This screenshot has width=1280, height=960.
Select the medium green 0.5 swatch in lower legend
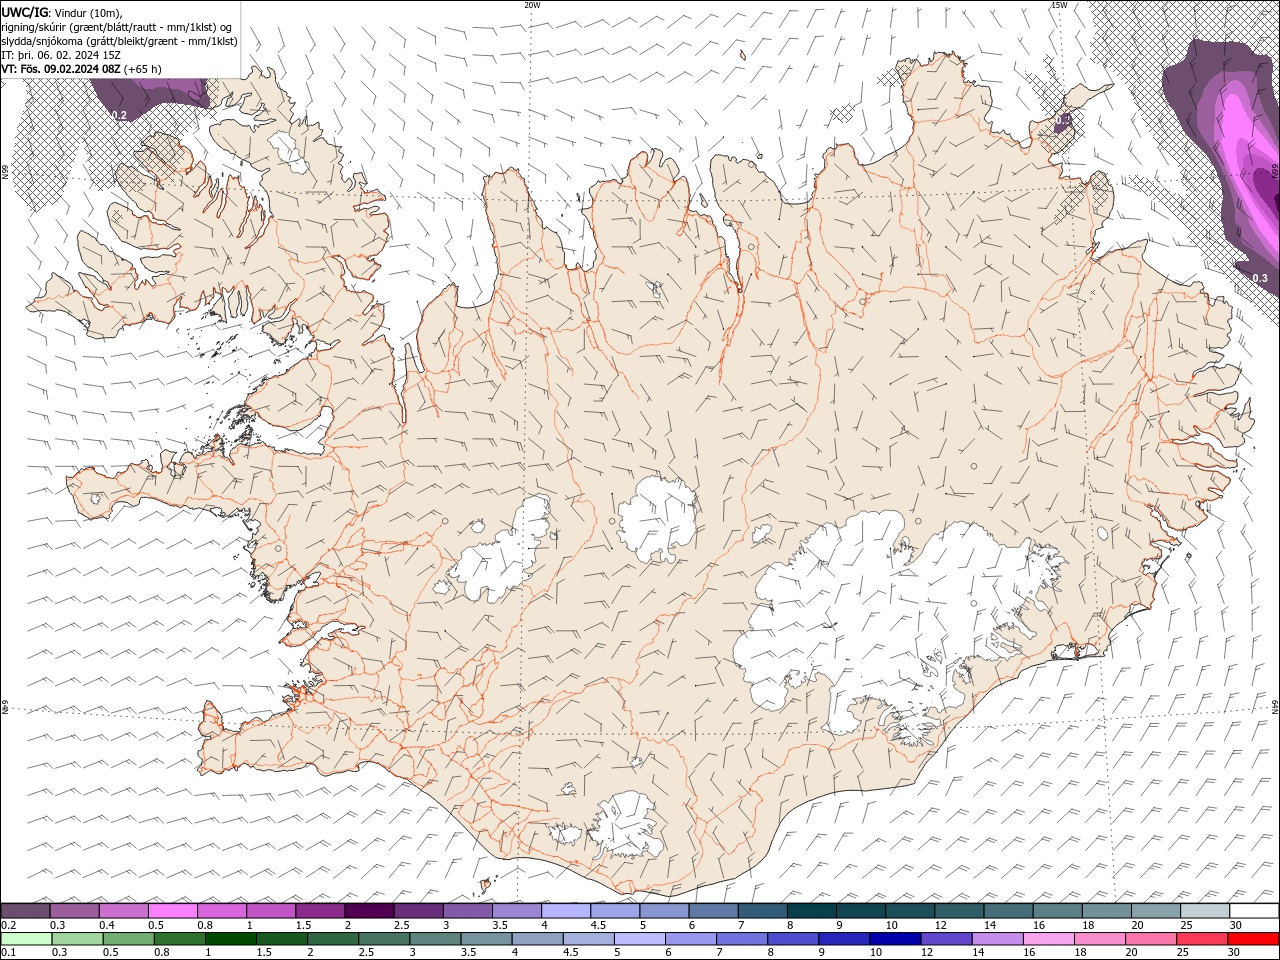(x=129, y=939)
